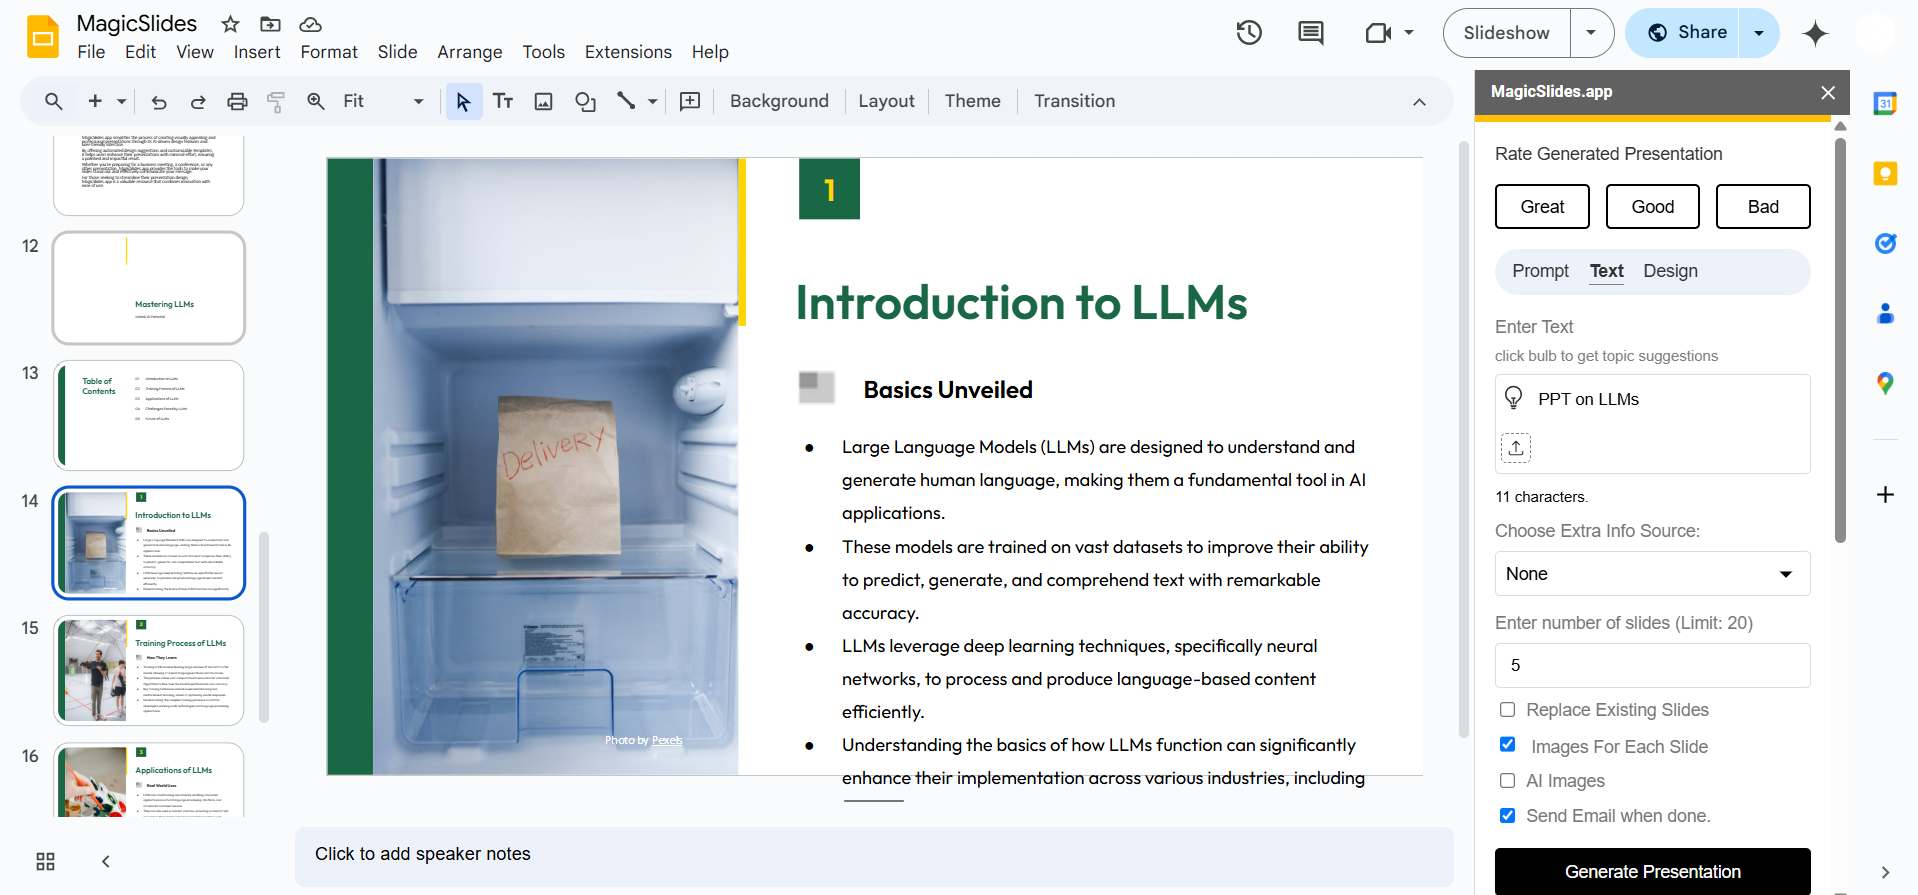Image resolution: width=1918 pixels, height=895 pixels.
Task: Rate the presentation as Great
Action: [x=1542, y=207]
